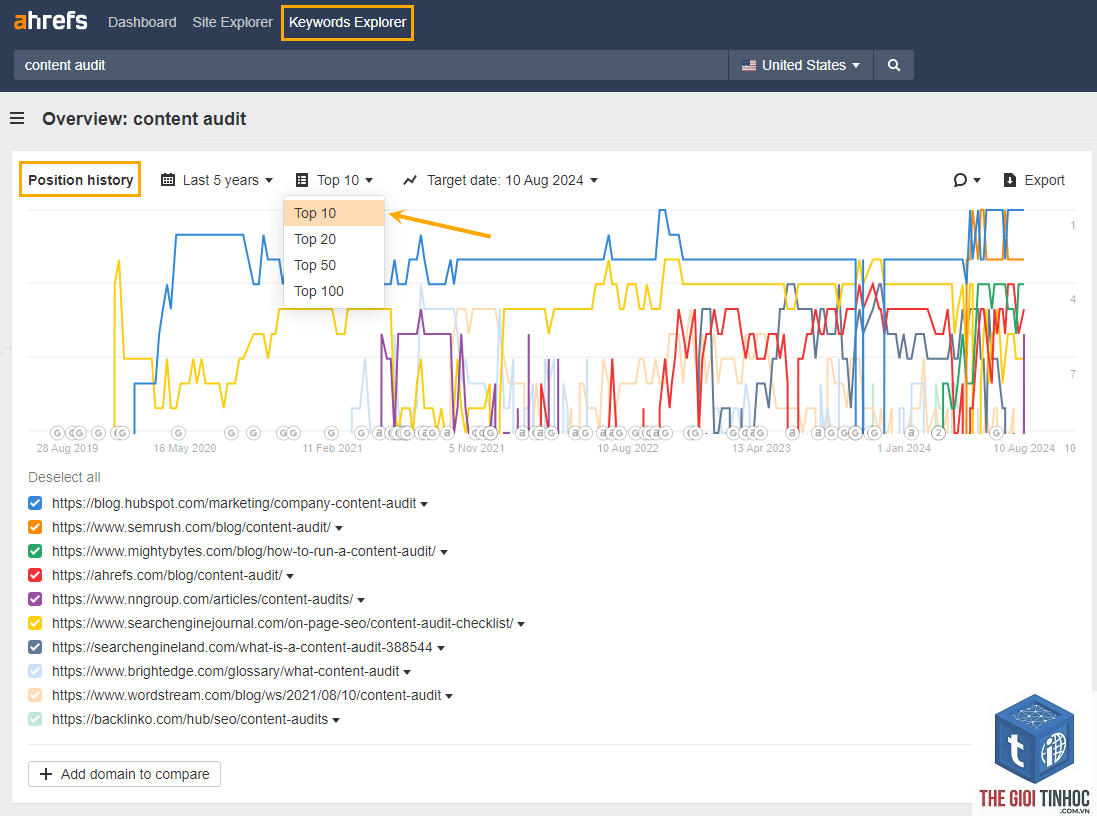This screenshot has width=1097, height=816.
Task: Click the 28 Aug 2019 axis date label
Action: [67, 448]
